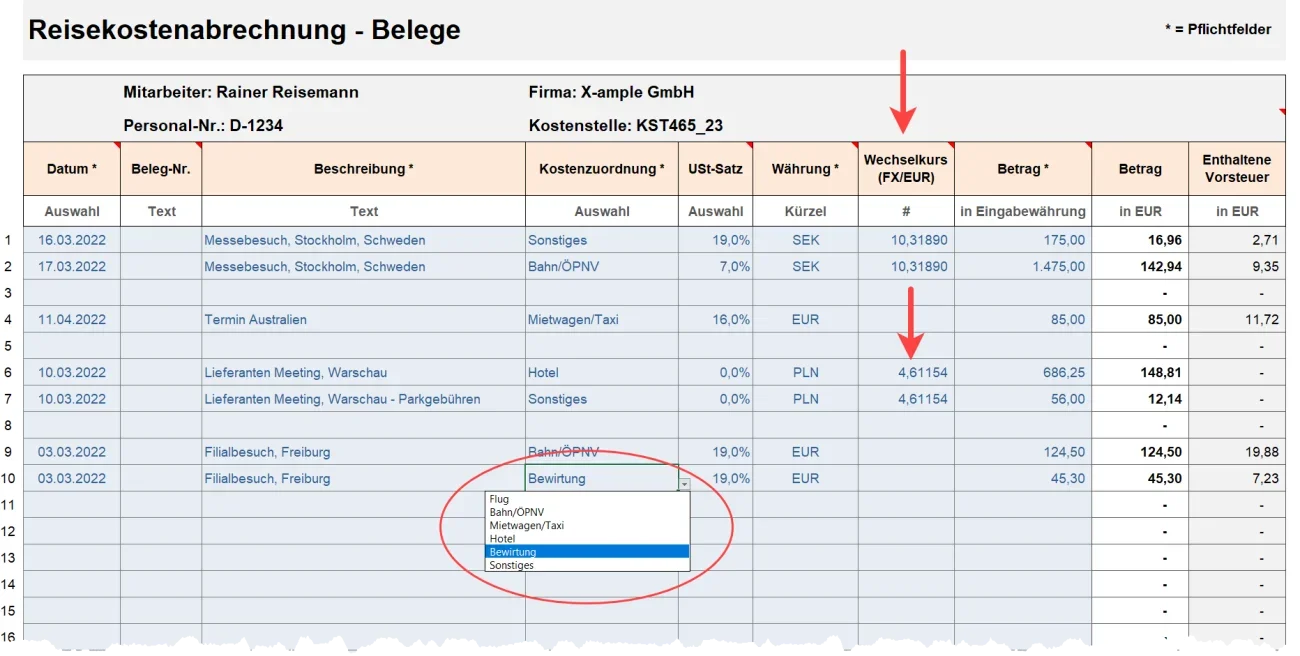Image resolution: width=1300 pixels, height=656 pixels.
Task: Select the SEK currency cell in row 1
Action: 805,240
